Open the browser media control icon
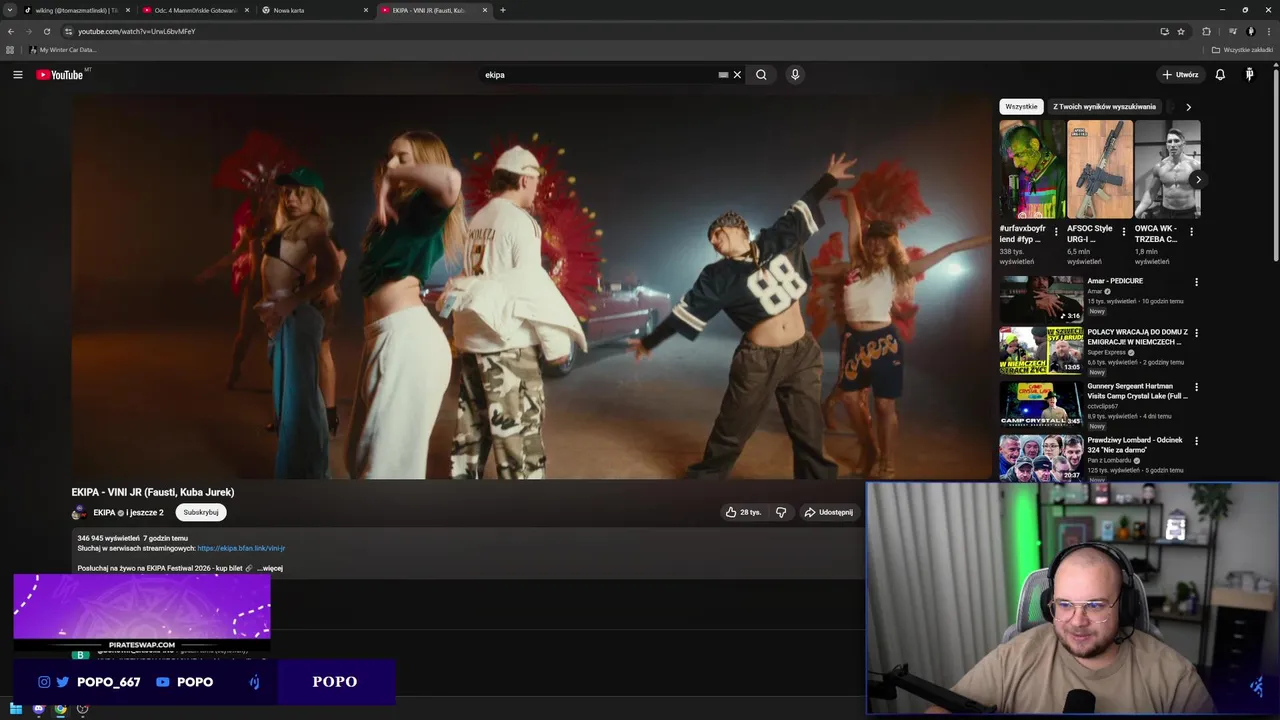The width and height of the screenshot is (1280, 720). (x=1233, y=31)
